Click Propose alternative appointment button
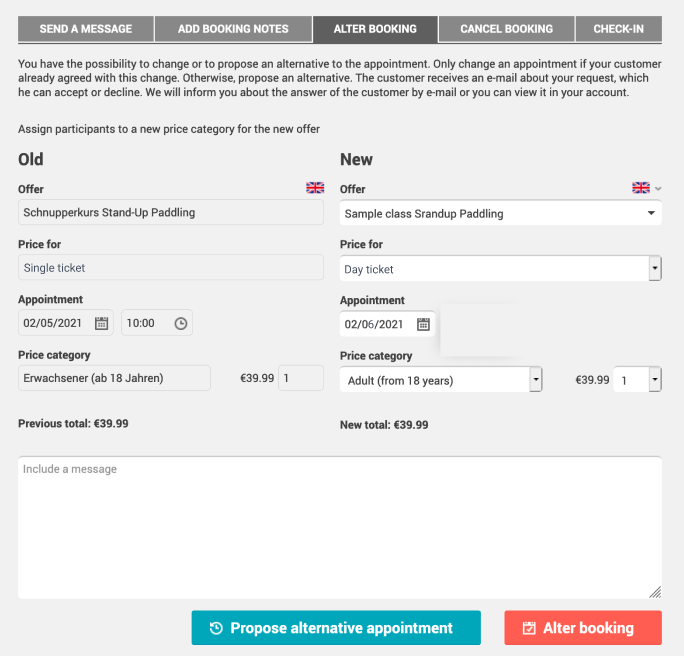 pyautogui.click(x=336, y=628)
